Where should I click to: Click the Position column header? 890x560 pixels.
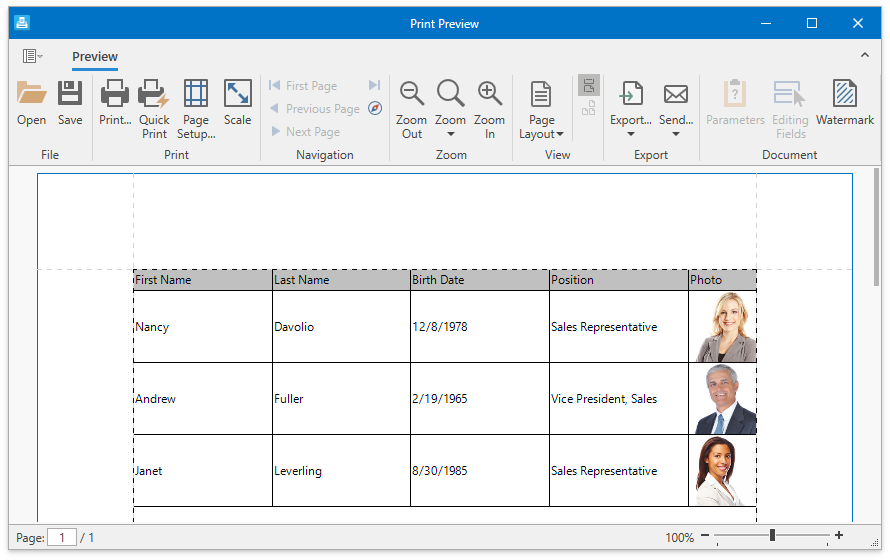[x=619, y=280]
